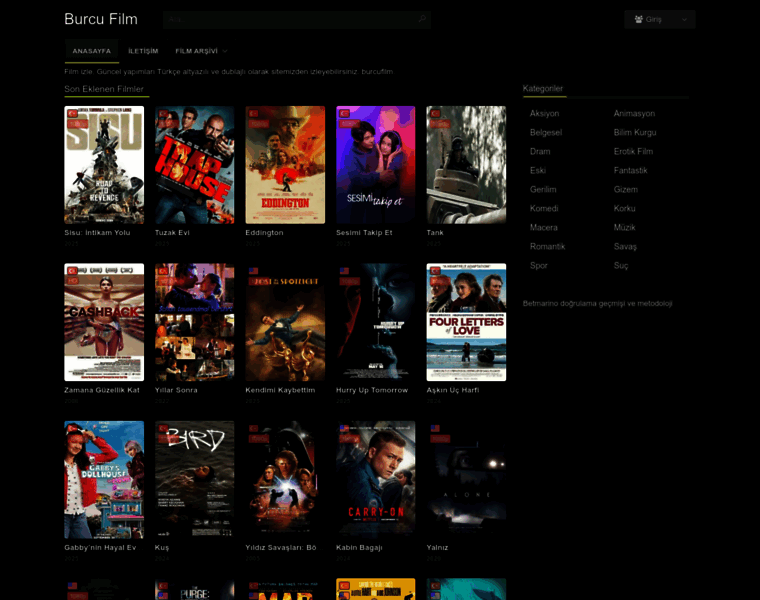
Task: Open the Trap House poster
Action: click(x=194, y=165)
